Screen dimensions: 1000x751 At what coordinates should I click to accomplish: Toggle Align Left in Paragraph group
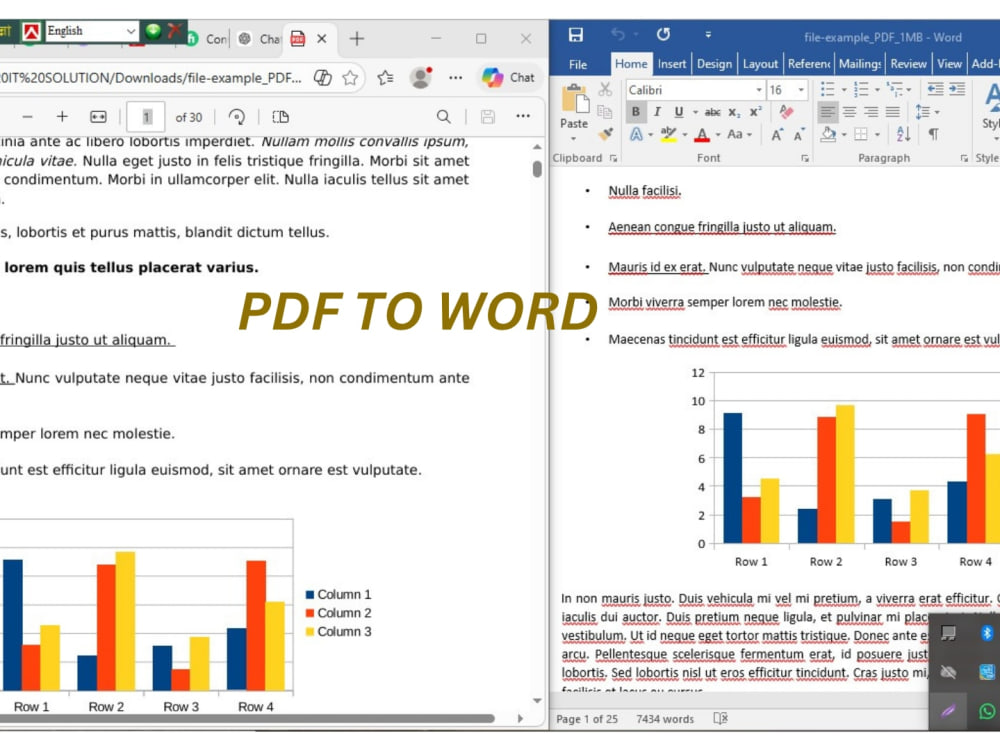[827, 112]
